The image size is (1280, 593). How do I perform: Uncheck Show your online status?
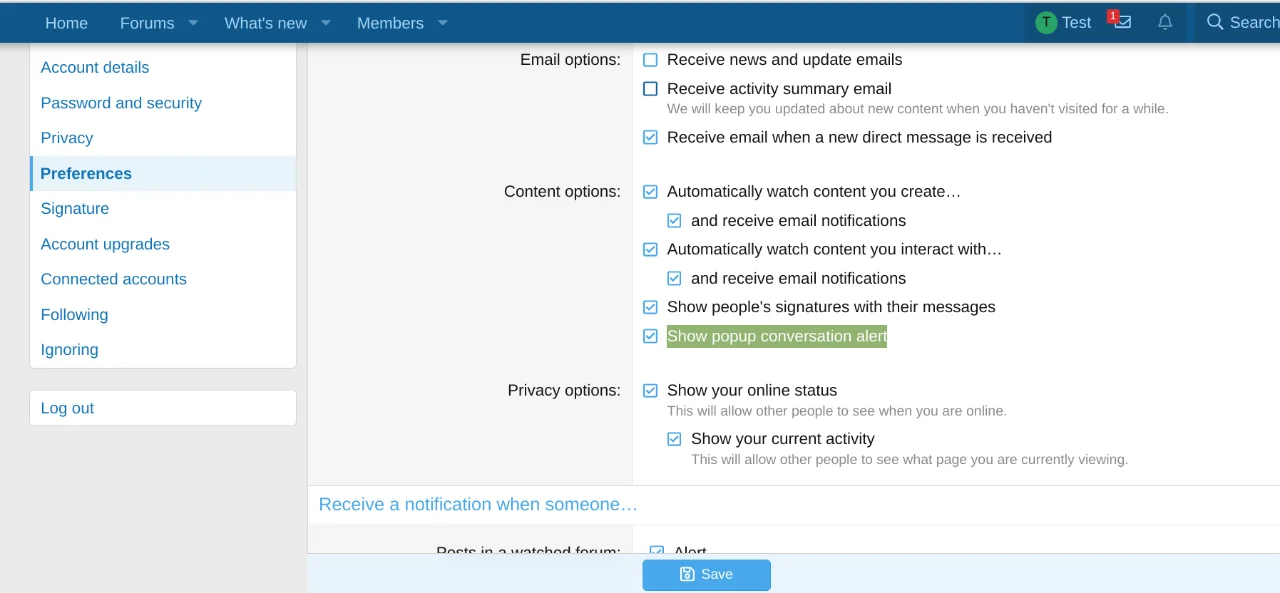(x=650, y=391)
